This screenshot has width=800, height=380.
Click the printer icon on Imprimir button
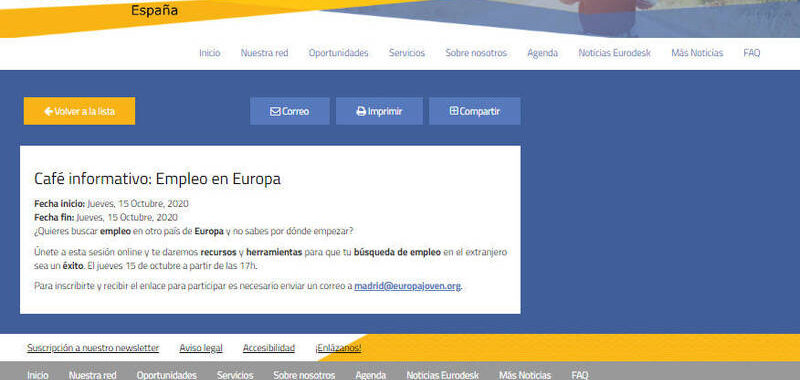[x=361, y=111]
